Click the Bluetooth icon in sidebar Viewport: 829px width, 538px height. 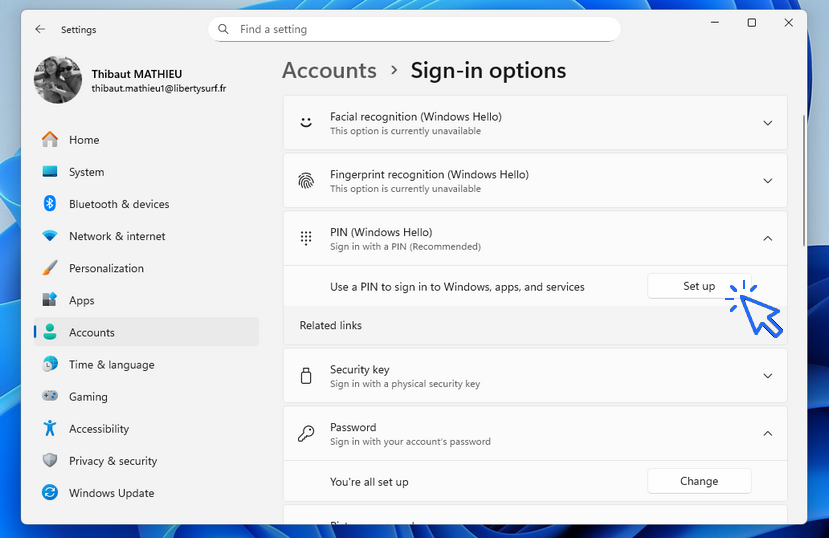point(50,203)
